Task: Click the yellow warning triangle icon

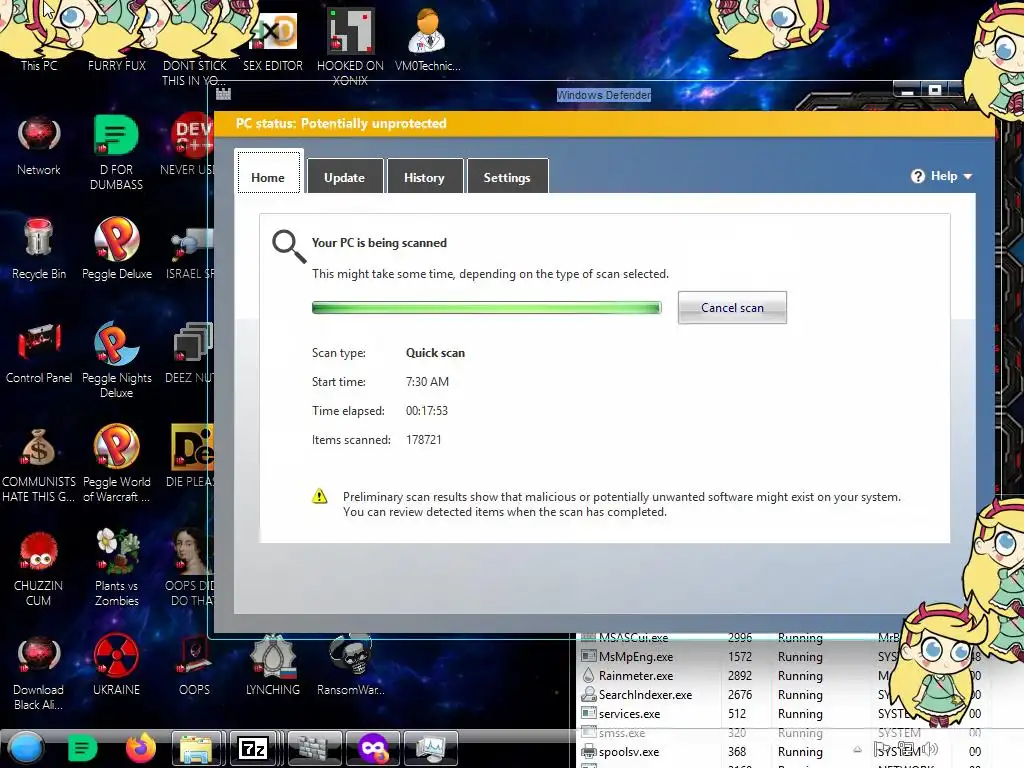Action: coord(319,496)
